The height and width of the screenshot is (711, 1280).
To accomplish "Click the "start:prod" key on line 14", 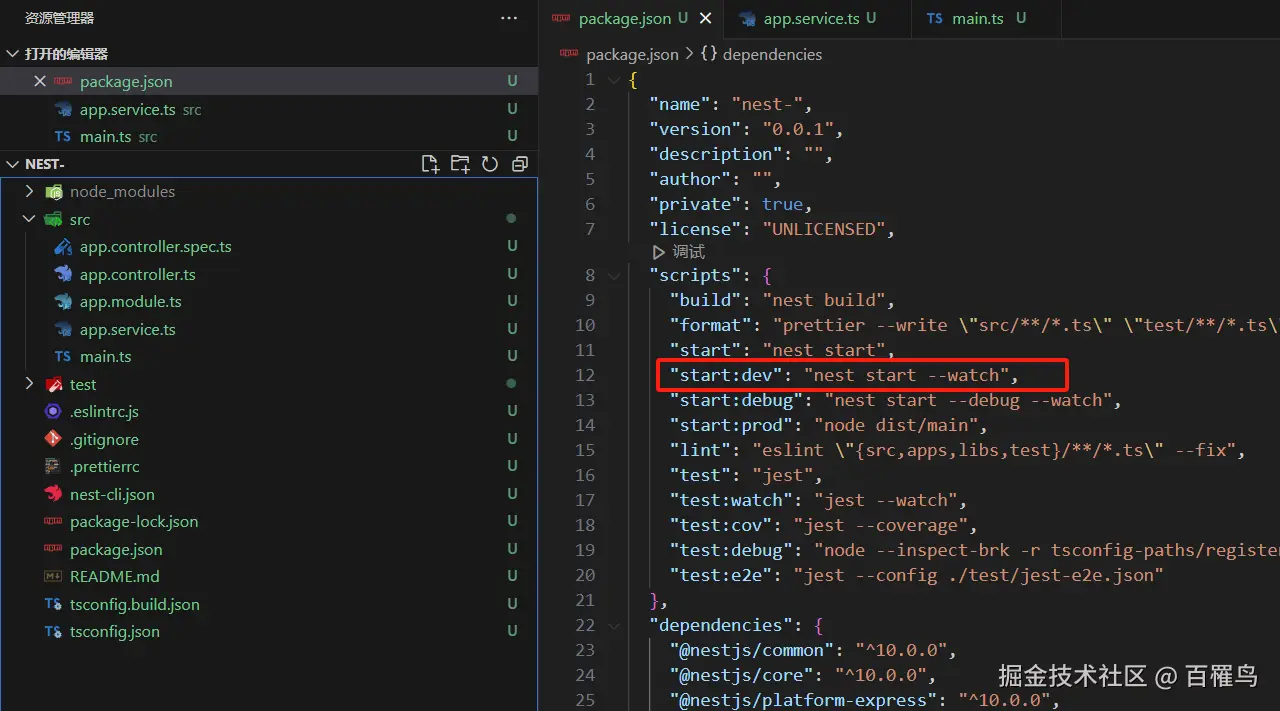I will tap(733, 425).
